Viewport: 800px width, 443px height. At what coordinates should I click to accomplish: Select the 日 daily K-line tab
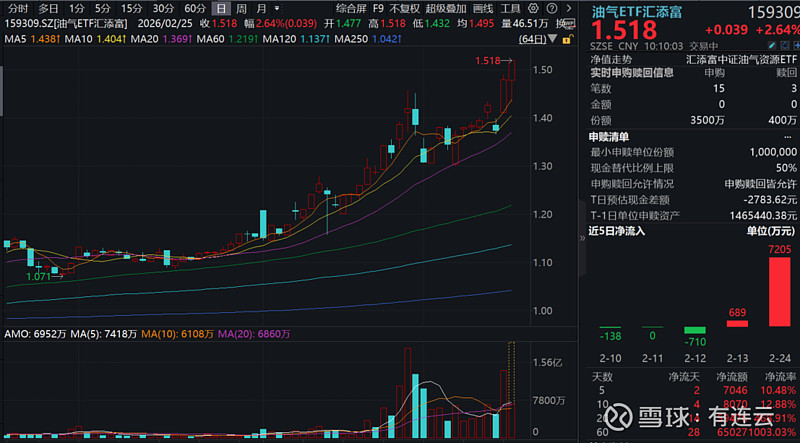tap(220, 8)
